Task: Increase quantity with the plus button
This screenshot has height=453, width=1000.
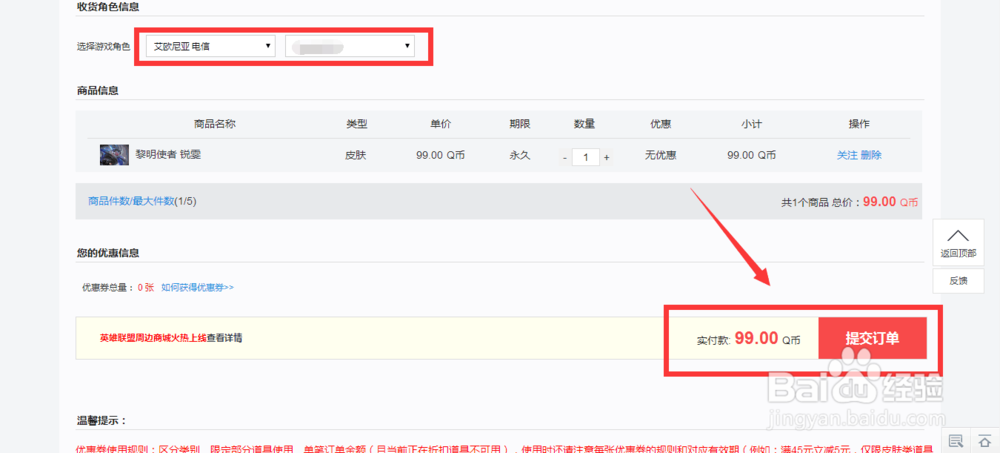Action: 607,157
